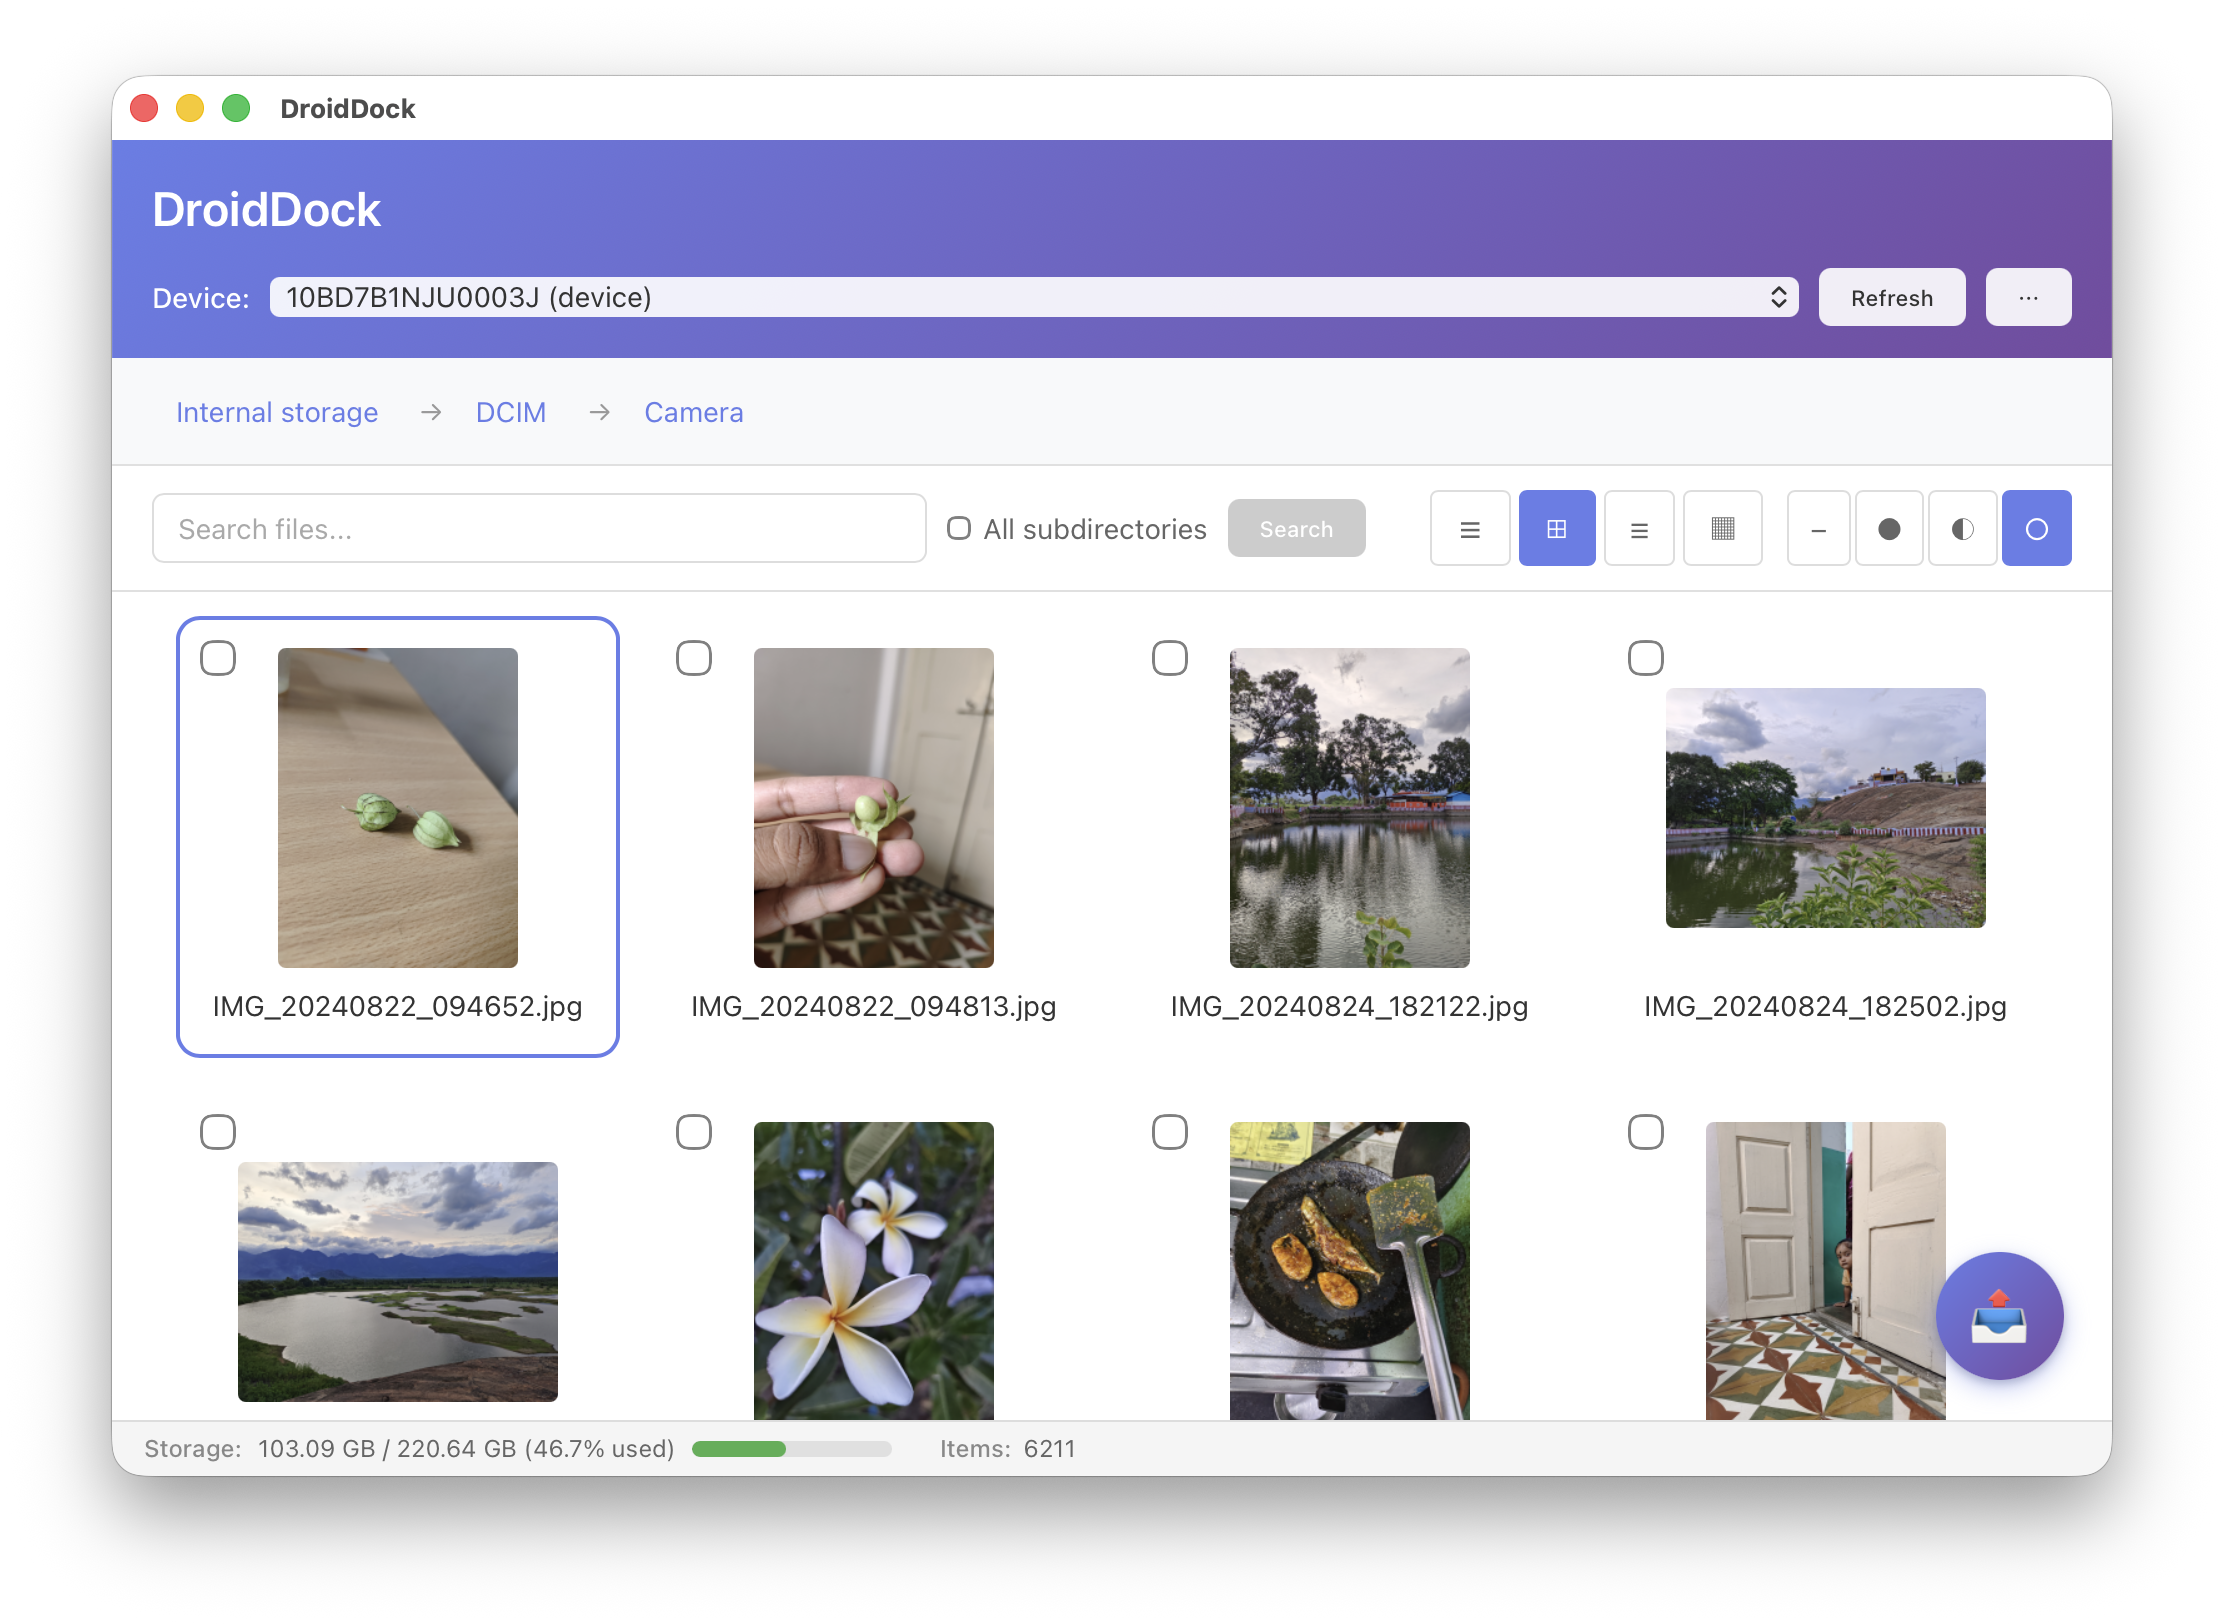
Task: Select the filled circle size option
Action: [1889, 528]
